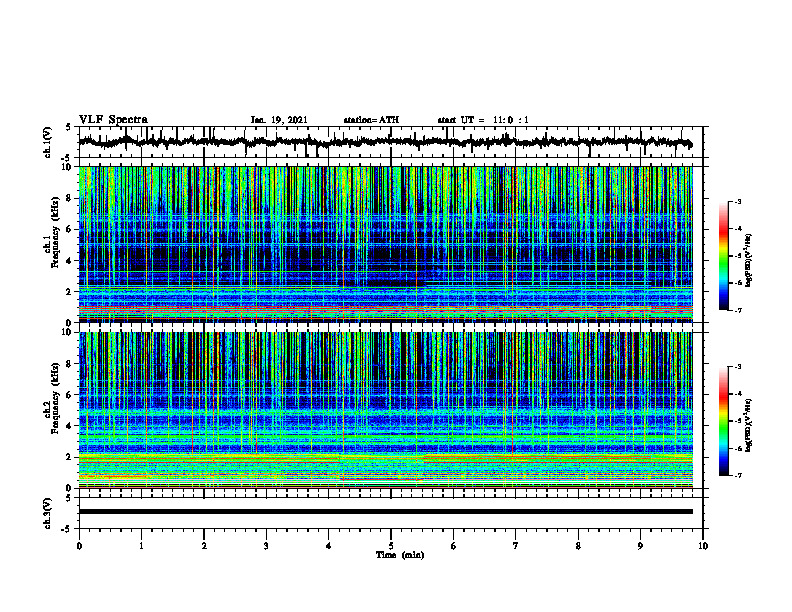This screenshot has height=612, width=792.
Task: Click the "-5" tick of ch.3(V) axis
Action: 66,529
